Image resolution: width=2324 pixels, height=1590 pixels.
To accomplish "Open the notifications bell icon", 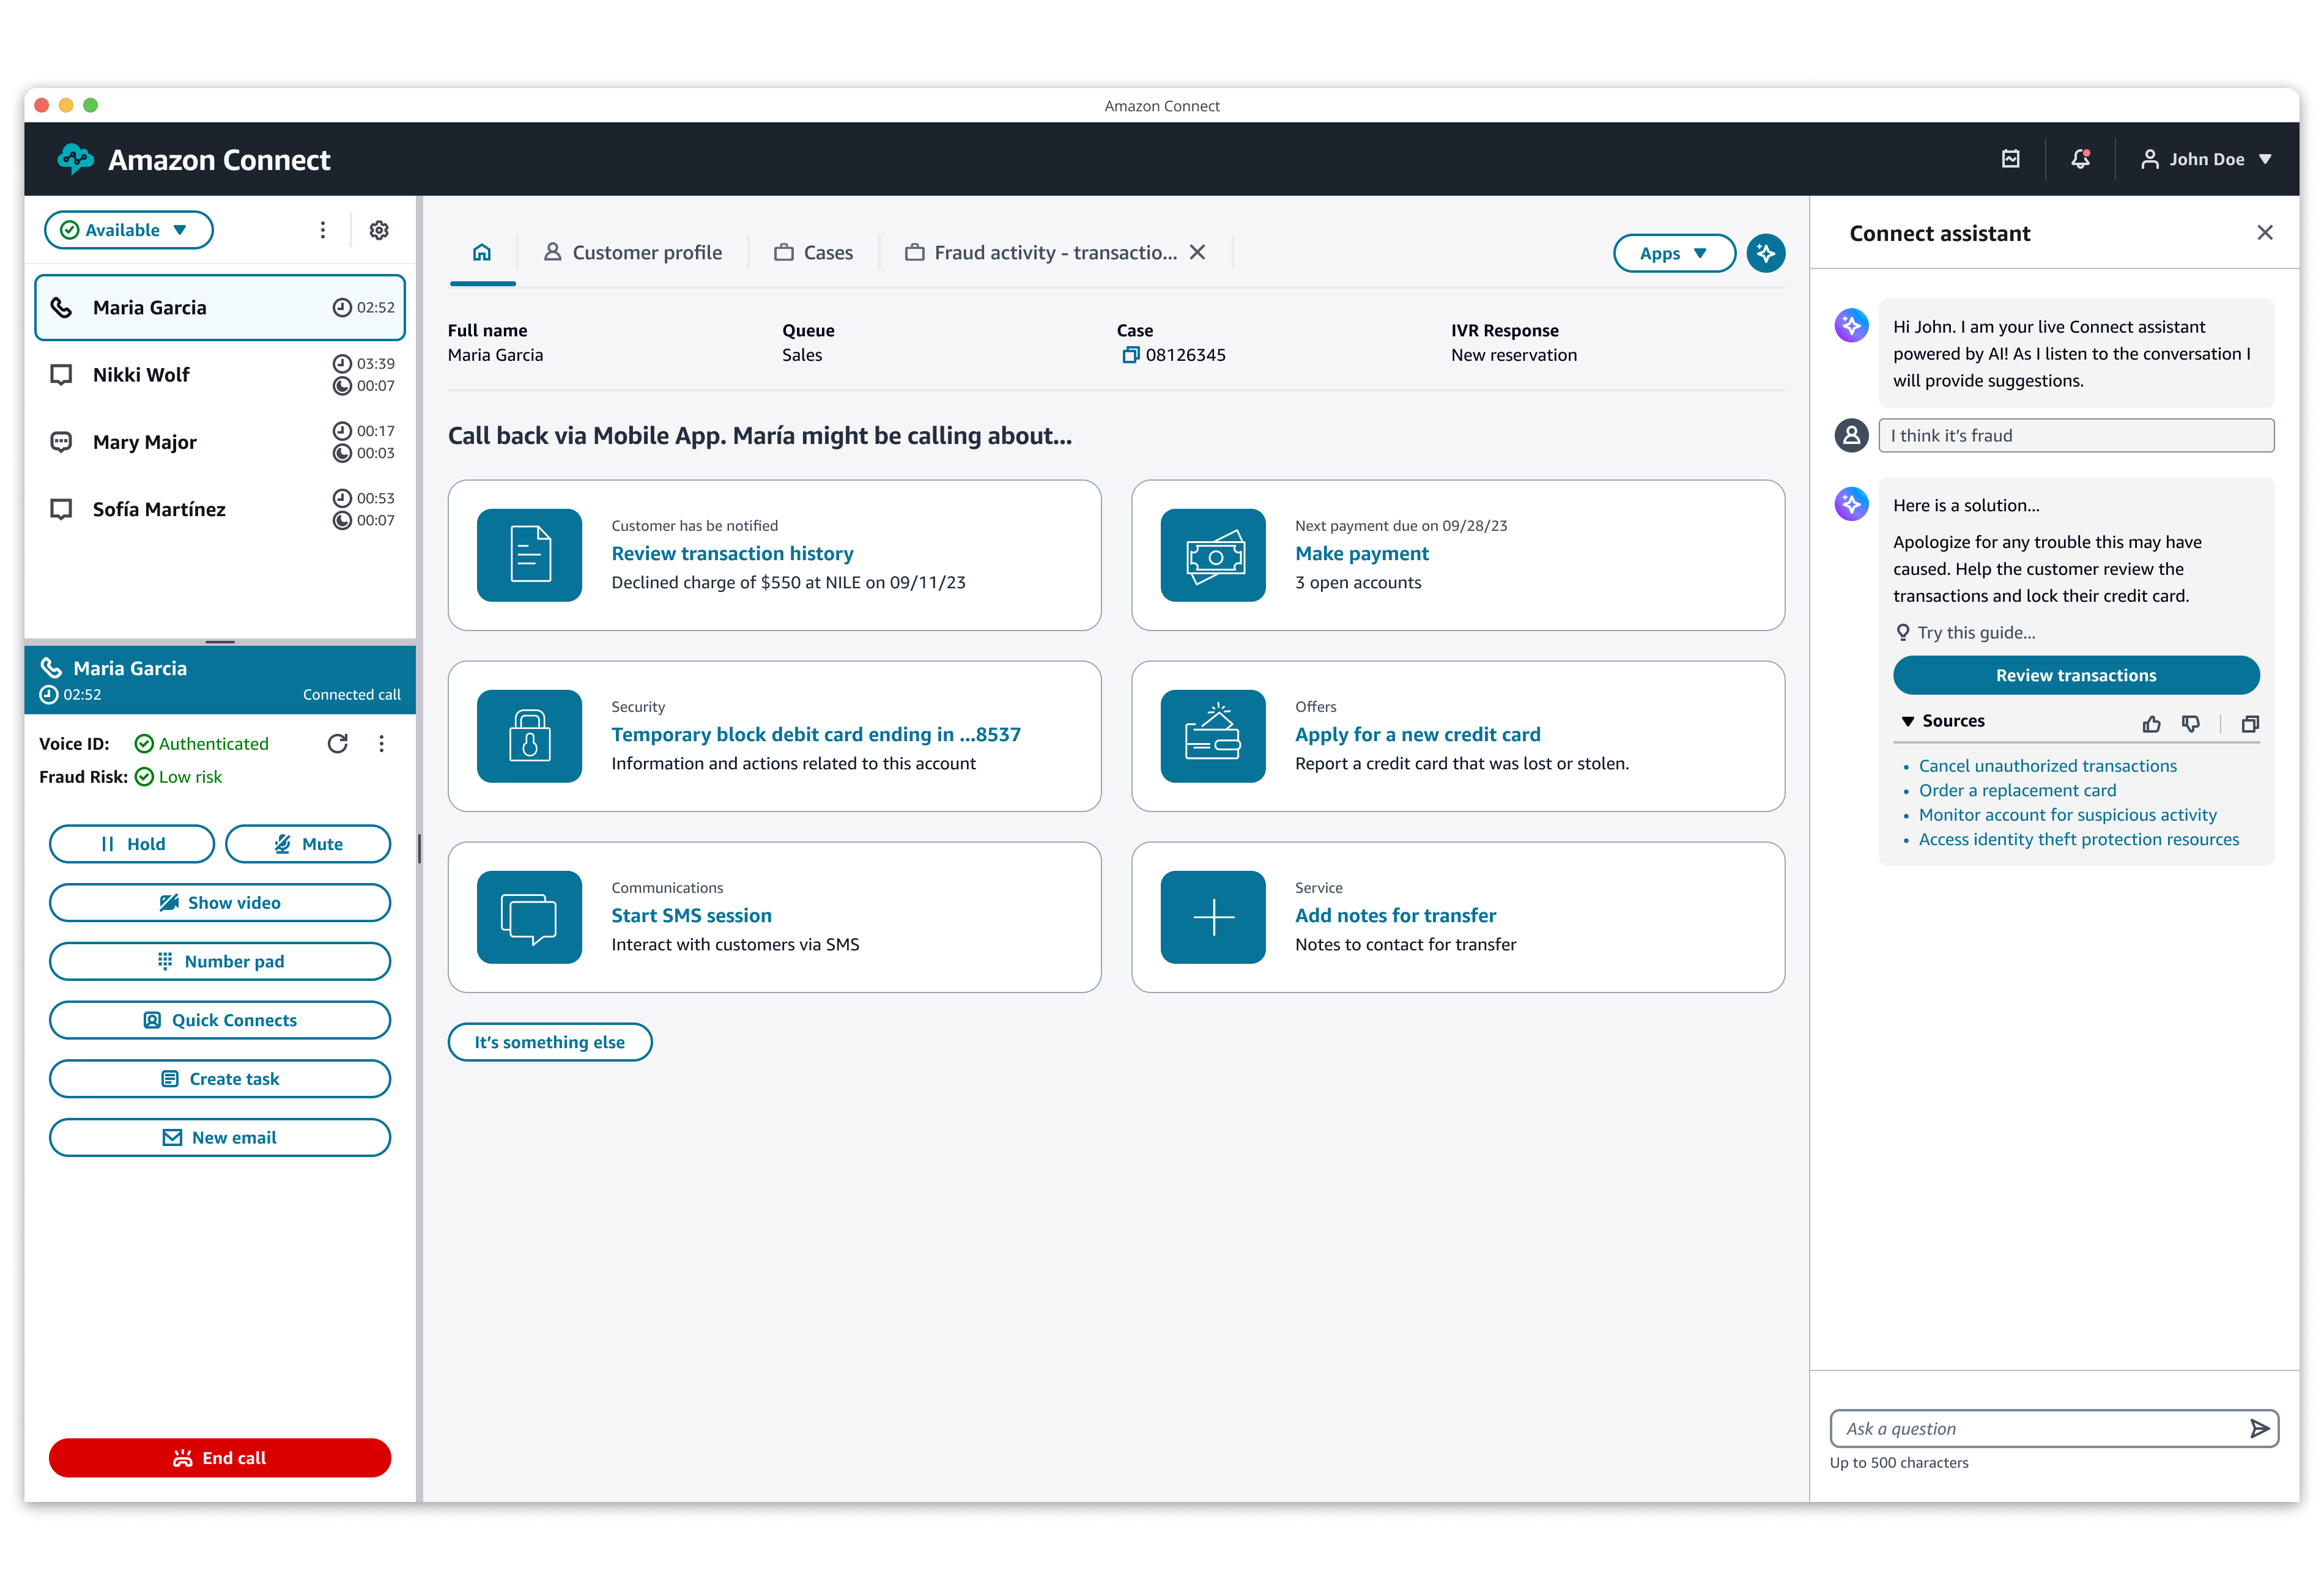I will point(2080,159).
